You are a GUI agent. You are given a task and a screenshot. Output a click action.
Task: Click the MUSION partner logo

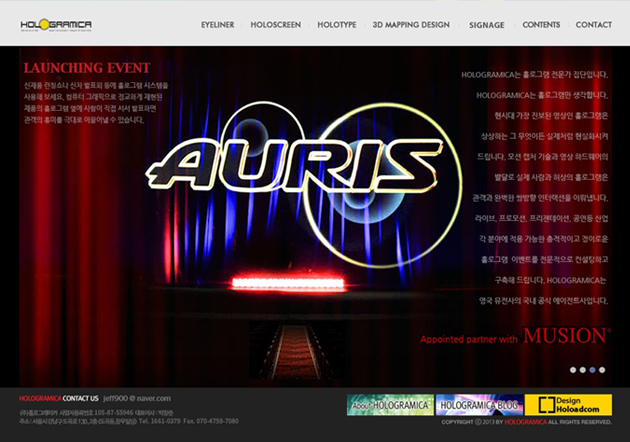tap(567, 336)
